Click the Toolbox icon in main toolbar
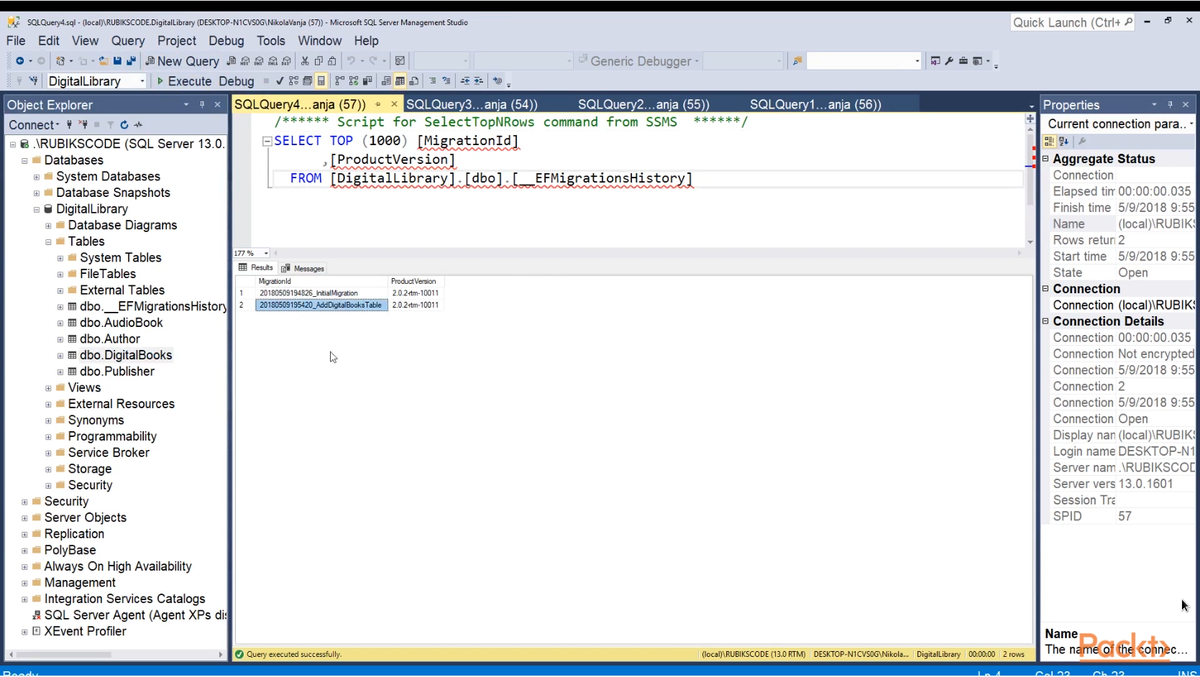Screen dimensions: 1200x677 tap(963, 61)
